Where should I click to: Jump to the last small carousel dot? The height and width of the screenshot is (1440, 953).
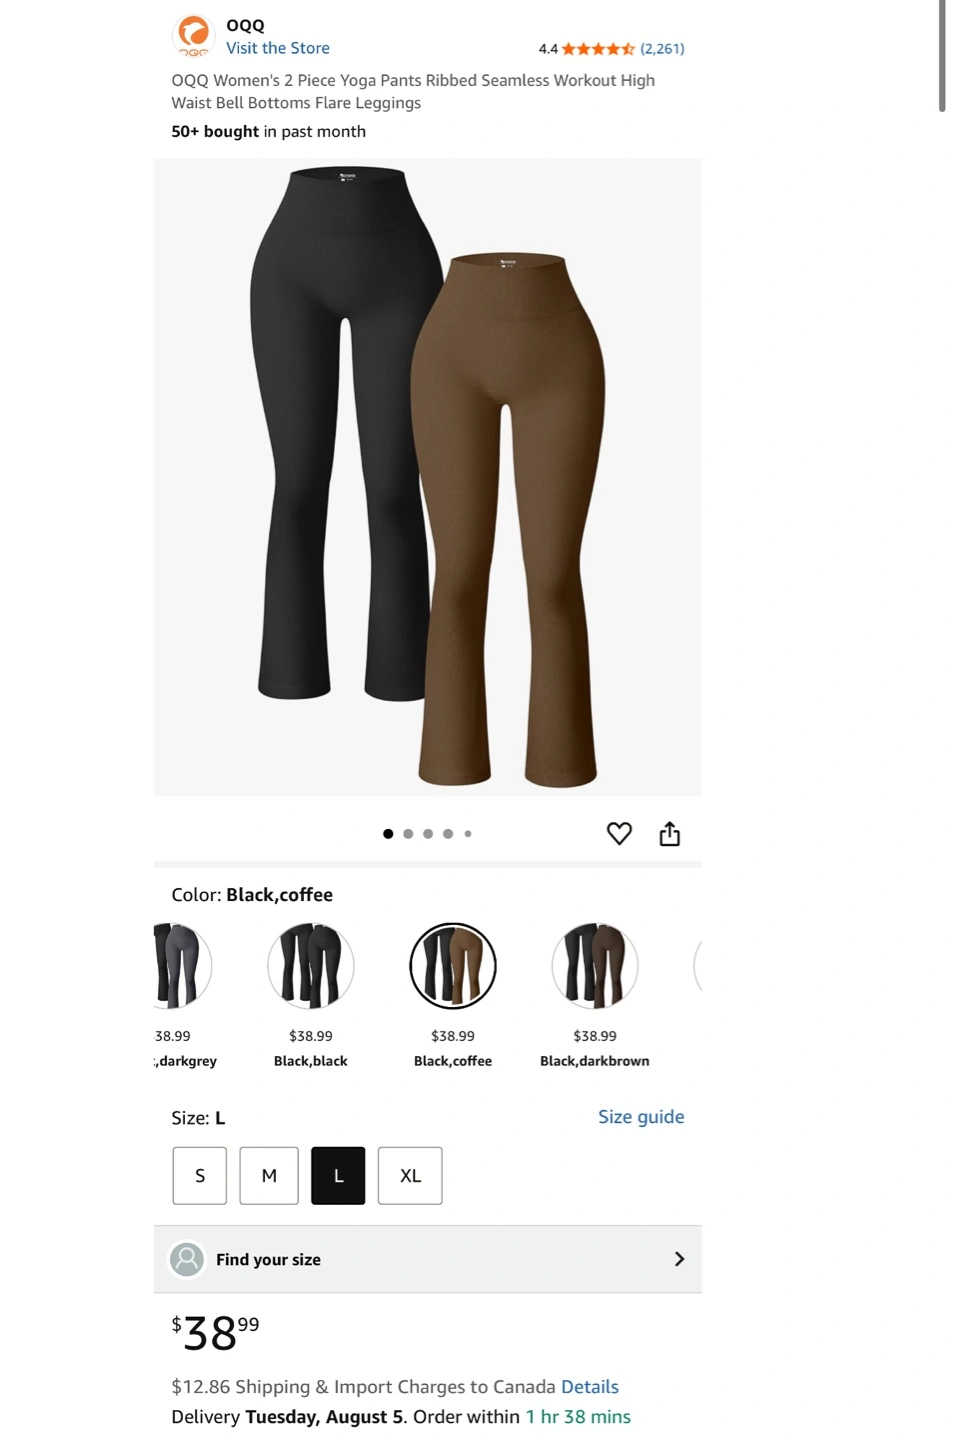pos(468,833)
